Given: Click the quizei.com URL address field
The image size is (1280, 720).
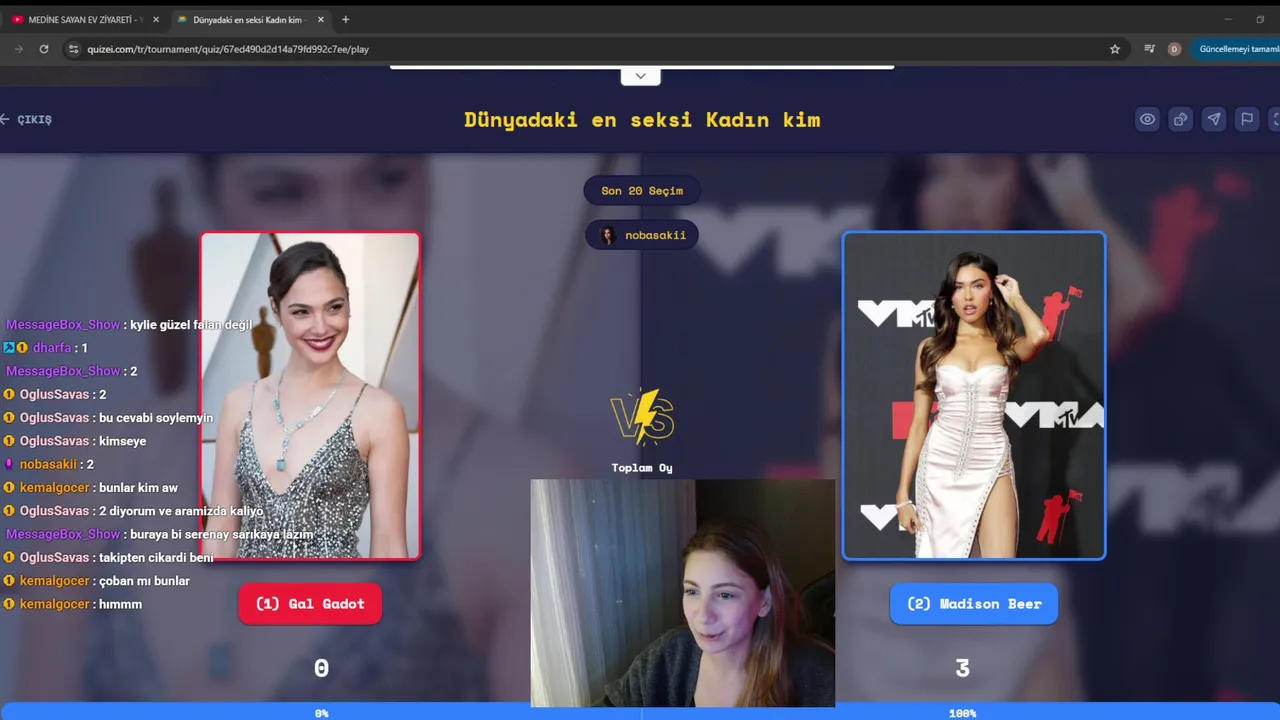Looking at the screenshot, I should coord(228,49).
